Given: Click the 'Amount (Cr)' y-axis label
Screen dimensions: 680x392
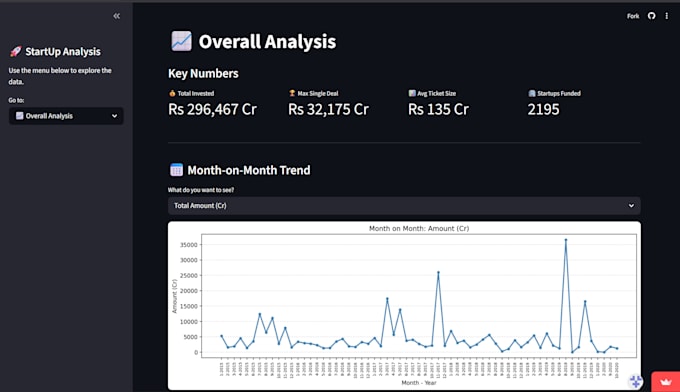Looking at the screenshot, I should (174, 296).
